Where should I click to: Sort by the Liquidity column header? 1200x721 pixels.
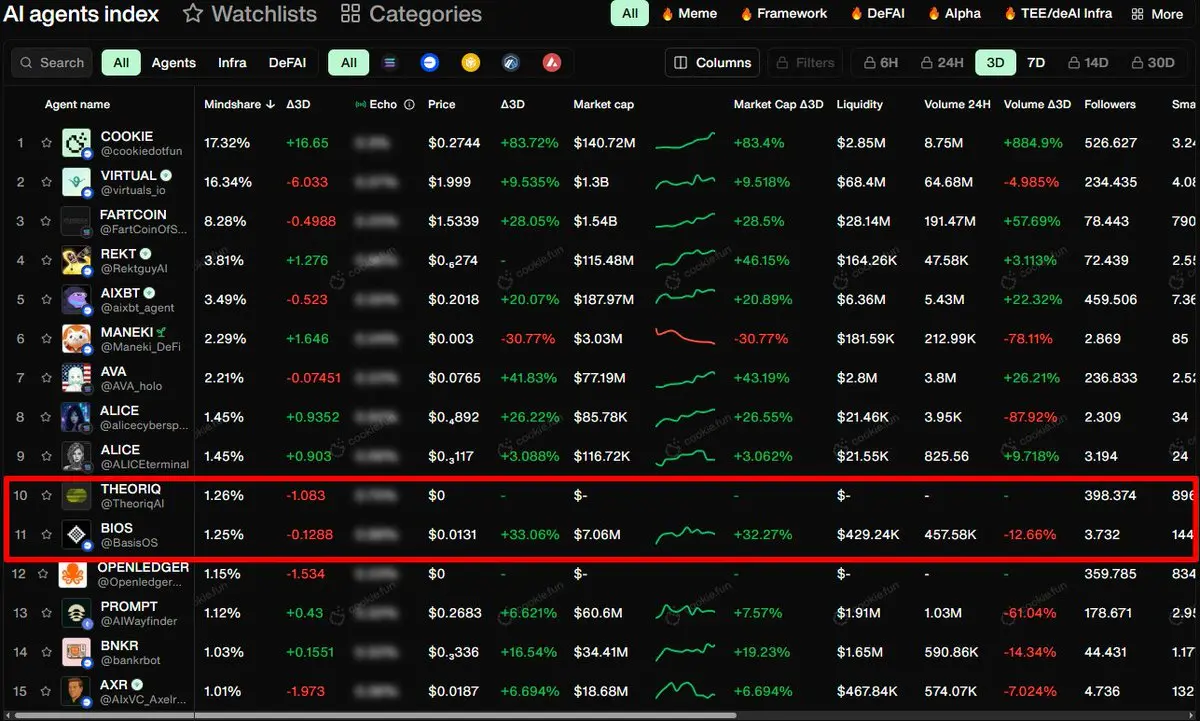pos(859,104)
